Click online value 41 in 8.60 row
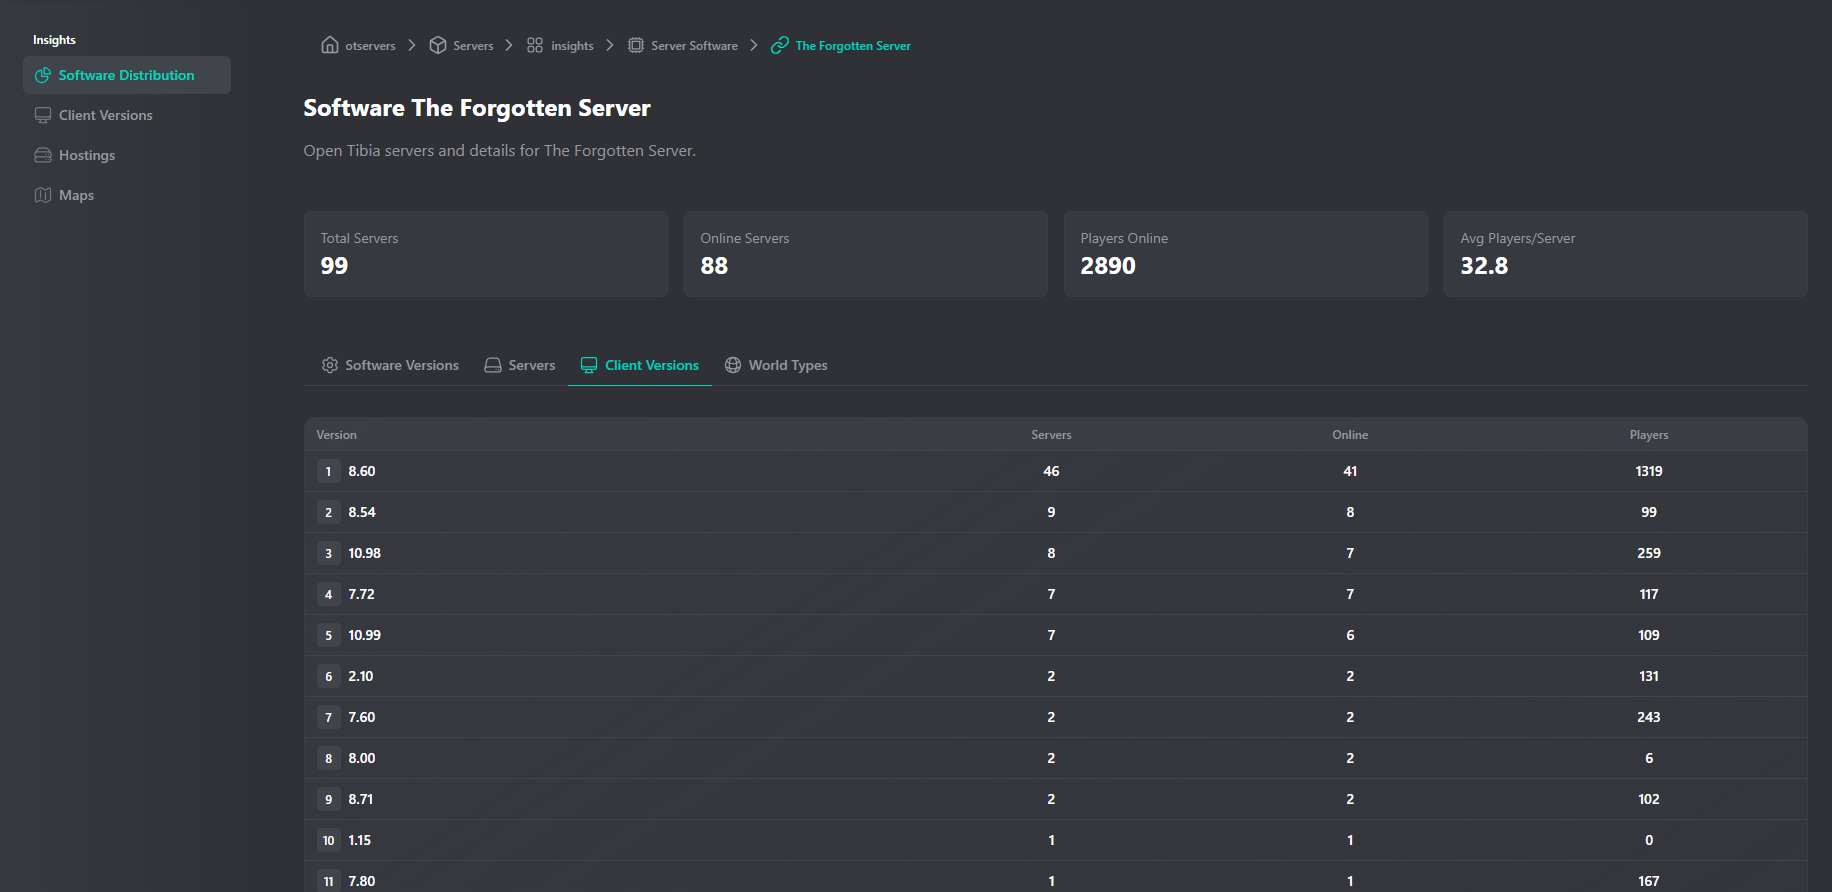This screenshot has height=892, width=1832. [x=1350, y=471]
